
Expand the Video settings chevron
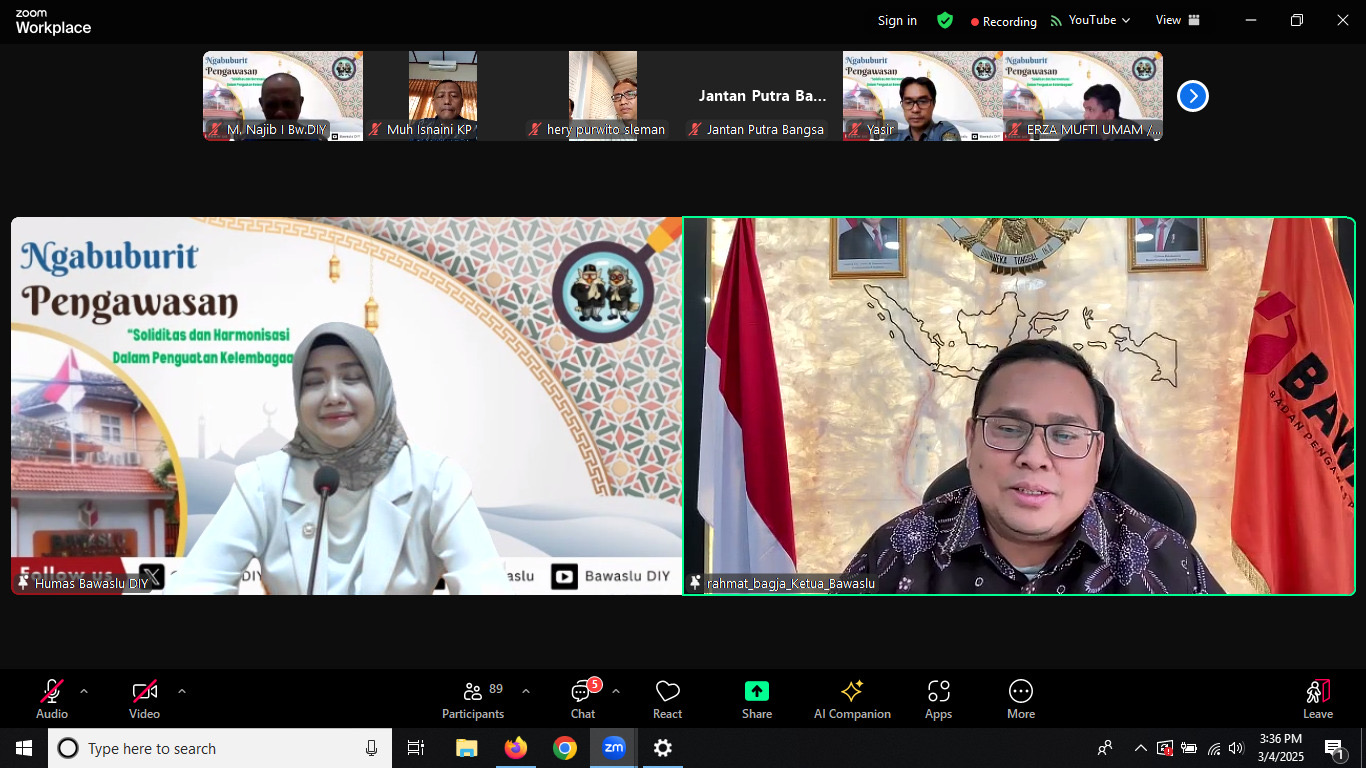pyautogui.click(x=181, y=690)
